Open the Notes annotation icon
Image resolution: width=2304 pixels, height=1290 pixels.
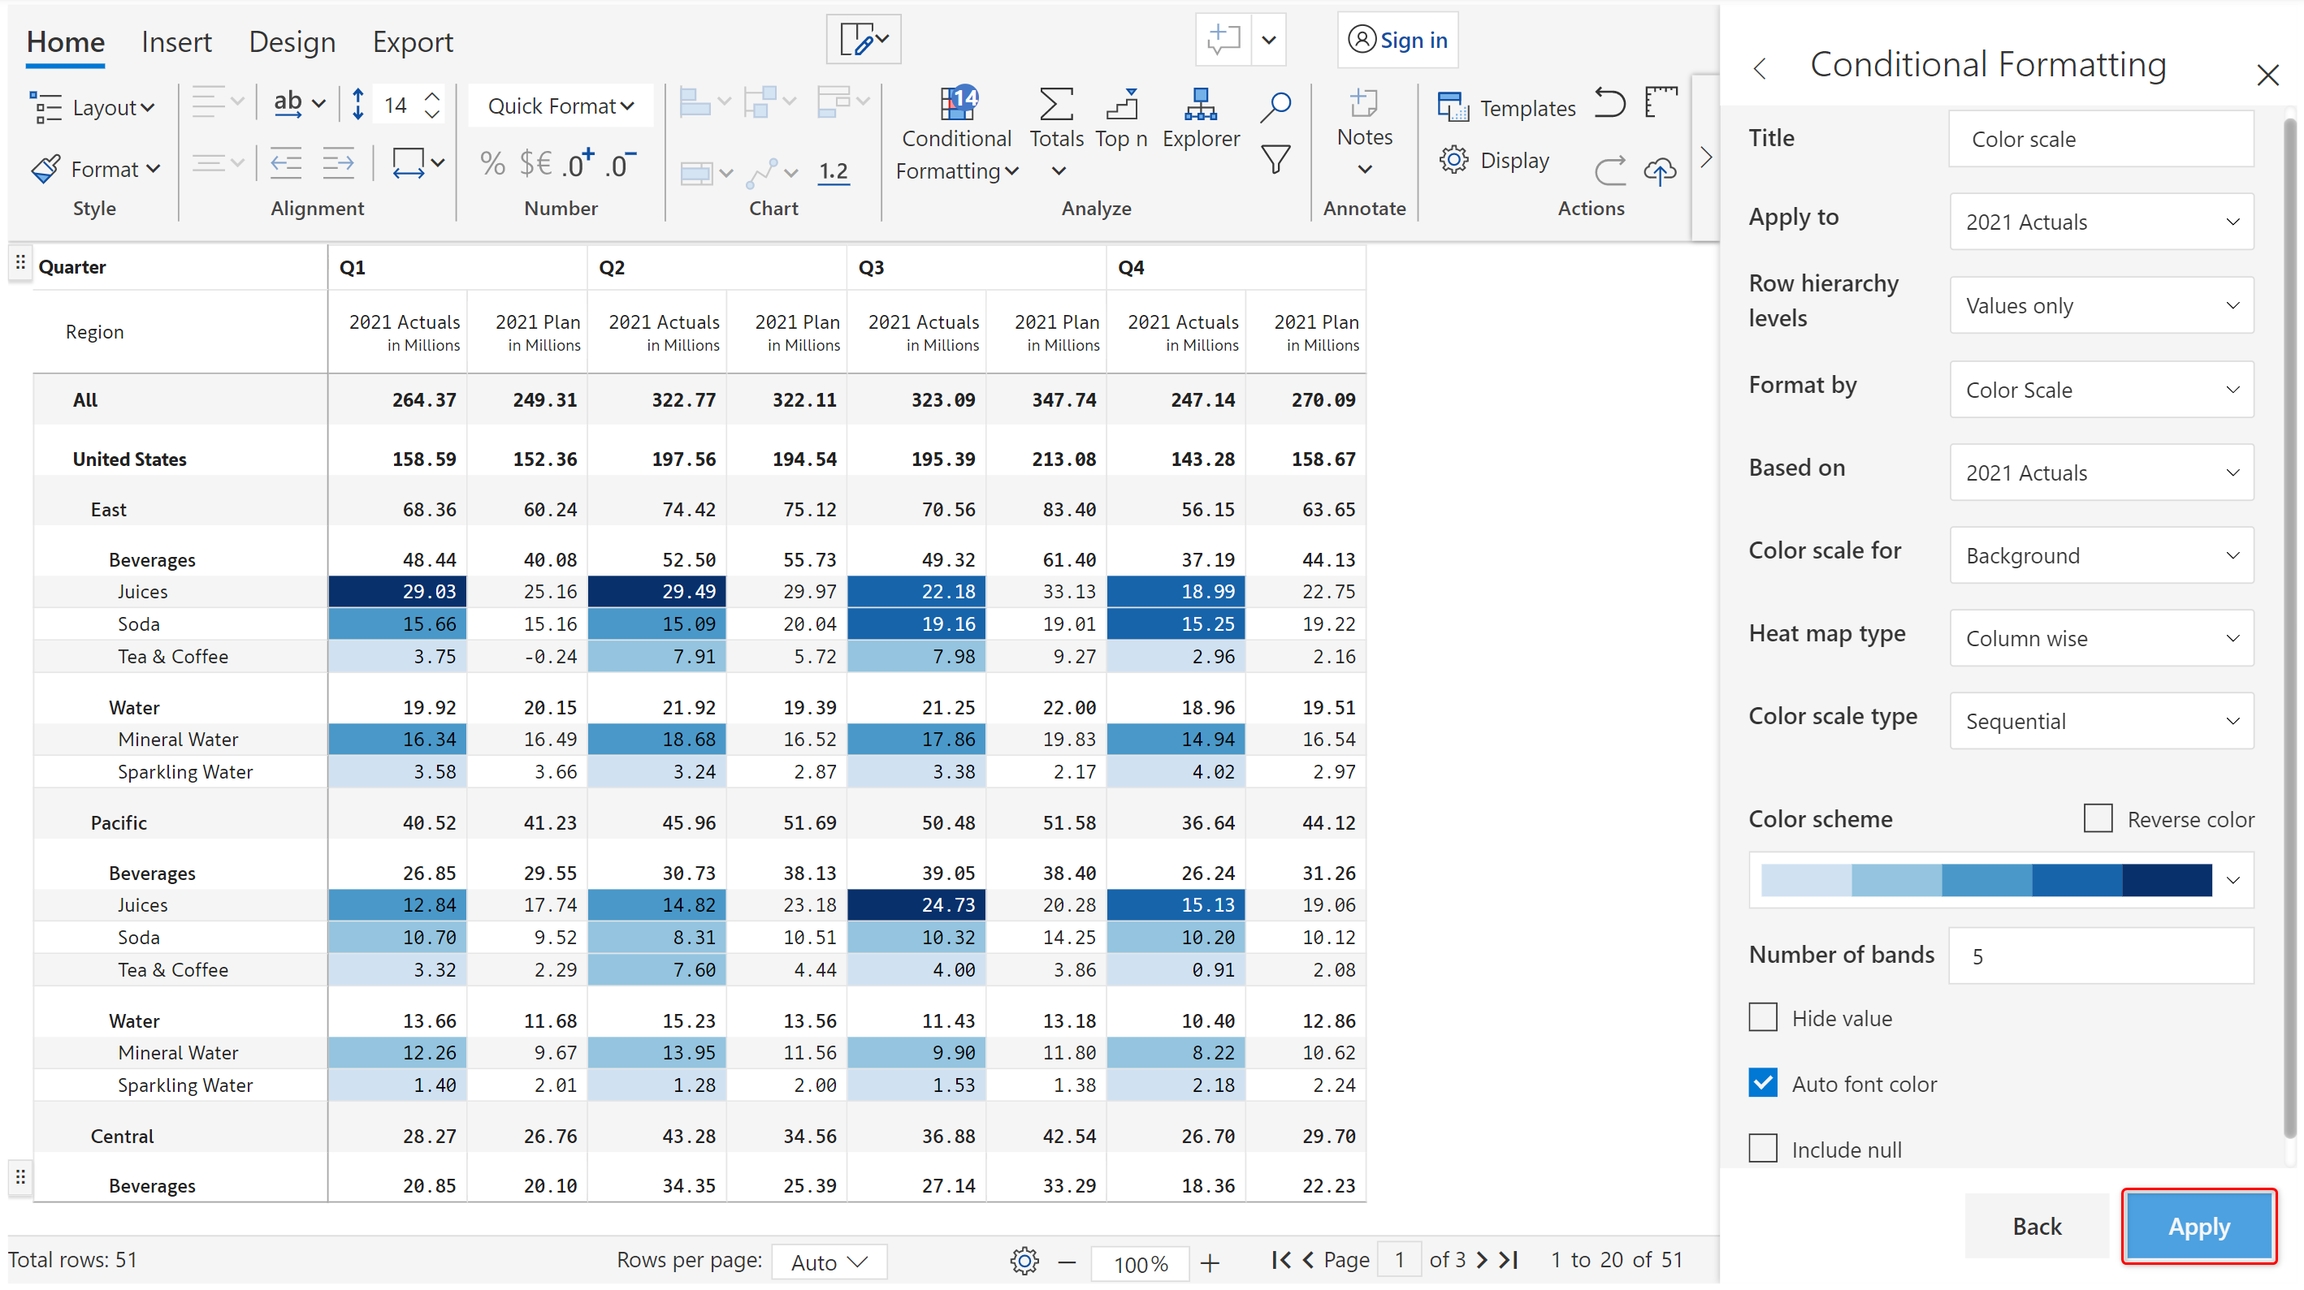(1363, 104)
